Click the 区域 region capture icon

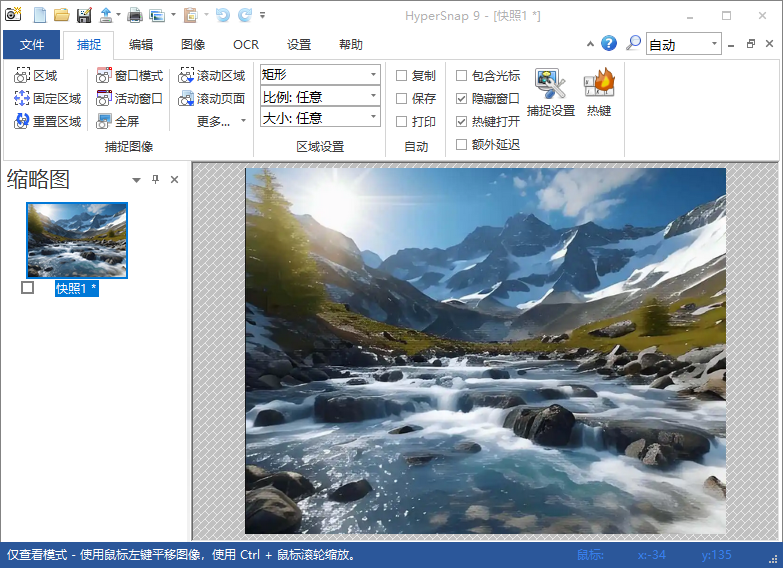click(x=22, y=76)
